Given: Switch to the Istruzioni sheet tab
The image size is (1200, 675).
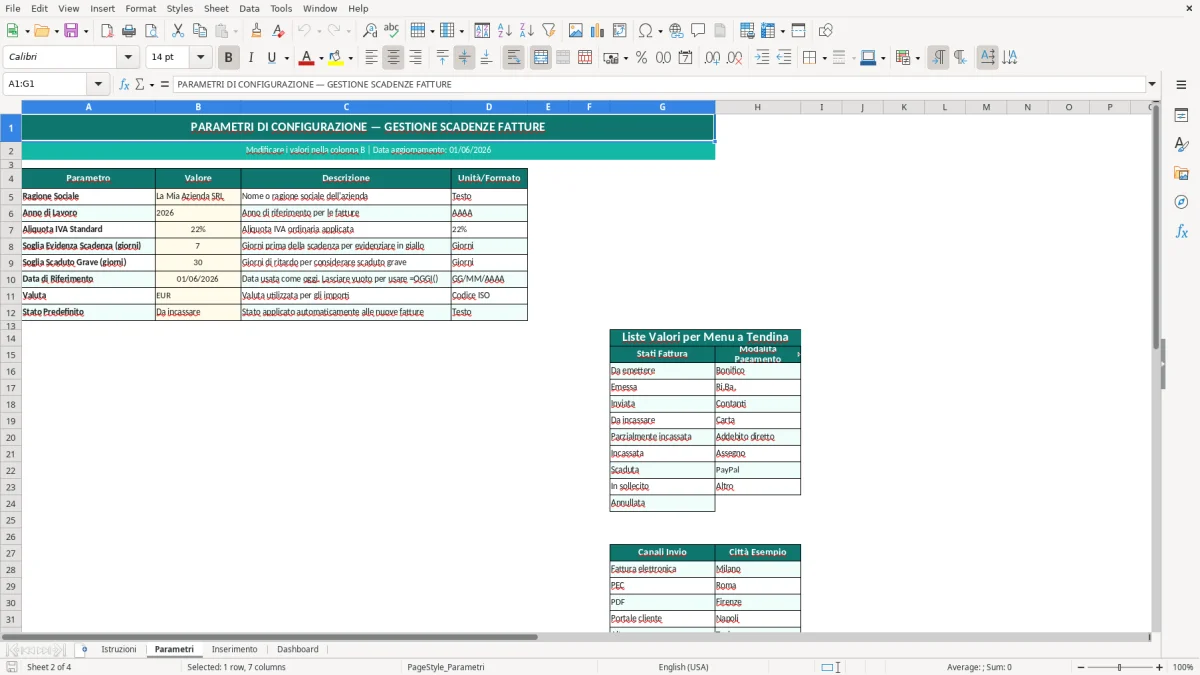Looking at the screenshot, I should click(118, 650).
